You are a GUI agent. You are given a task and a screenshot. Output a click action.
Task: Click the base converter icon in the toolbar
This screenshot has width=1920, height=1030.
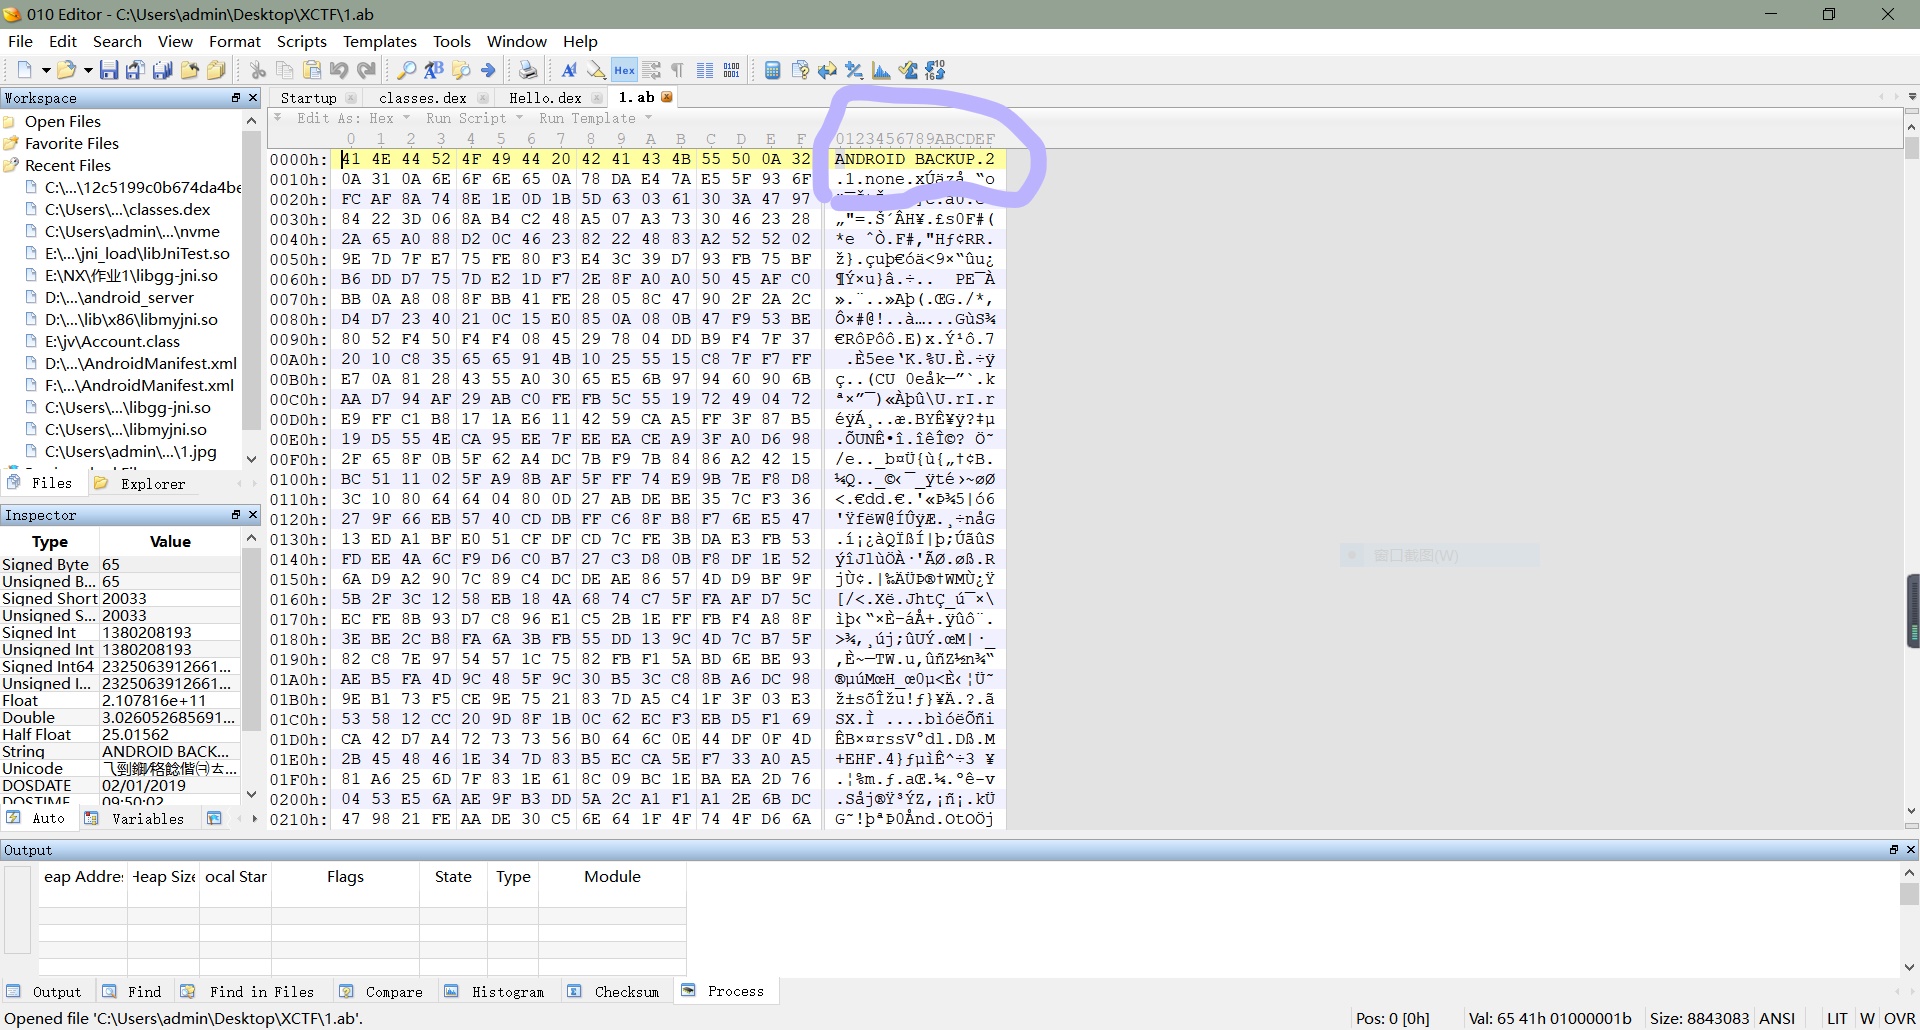(937, 70)
